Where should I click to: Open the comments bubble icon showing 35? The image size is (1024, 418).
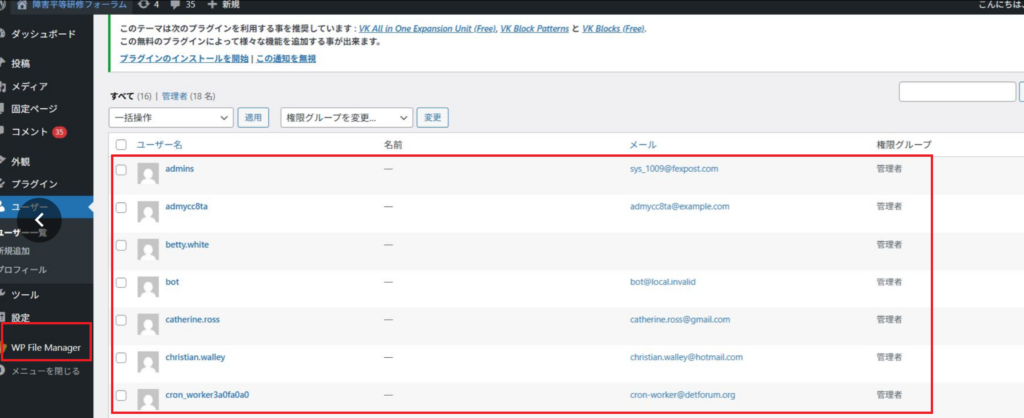pos(176,5)
